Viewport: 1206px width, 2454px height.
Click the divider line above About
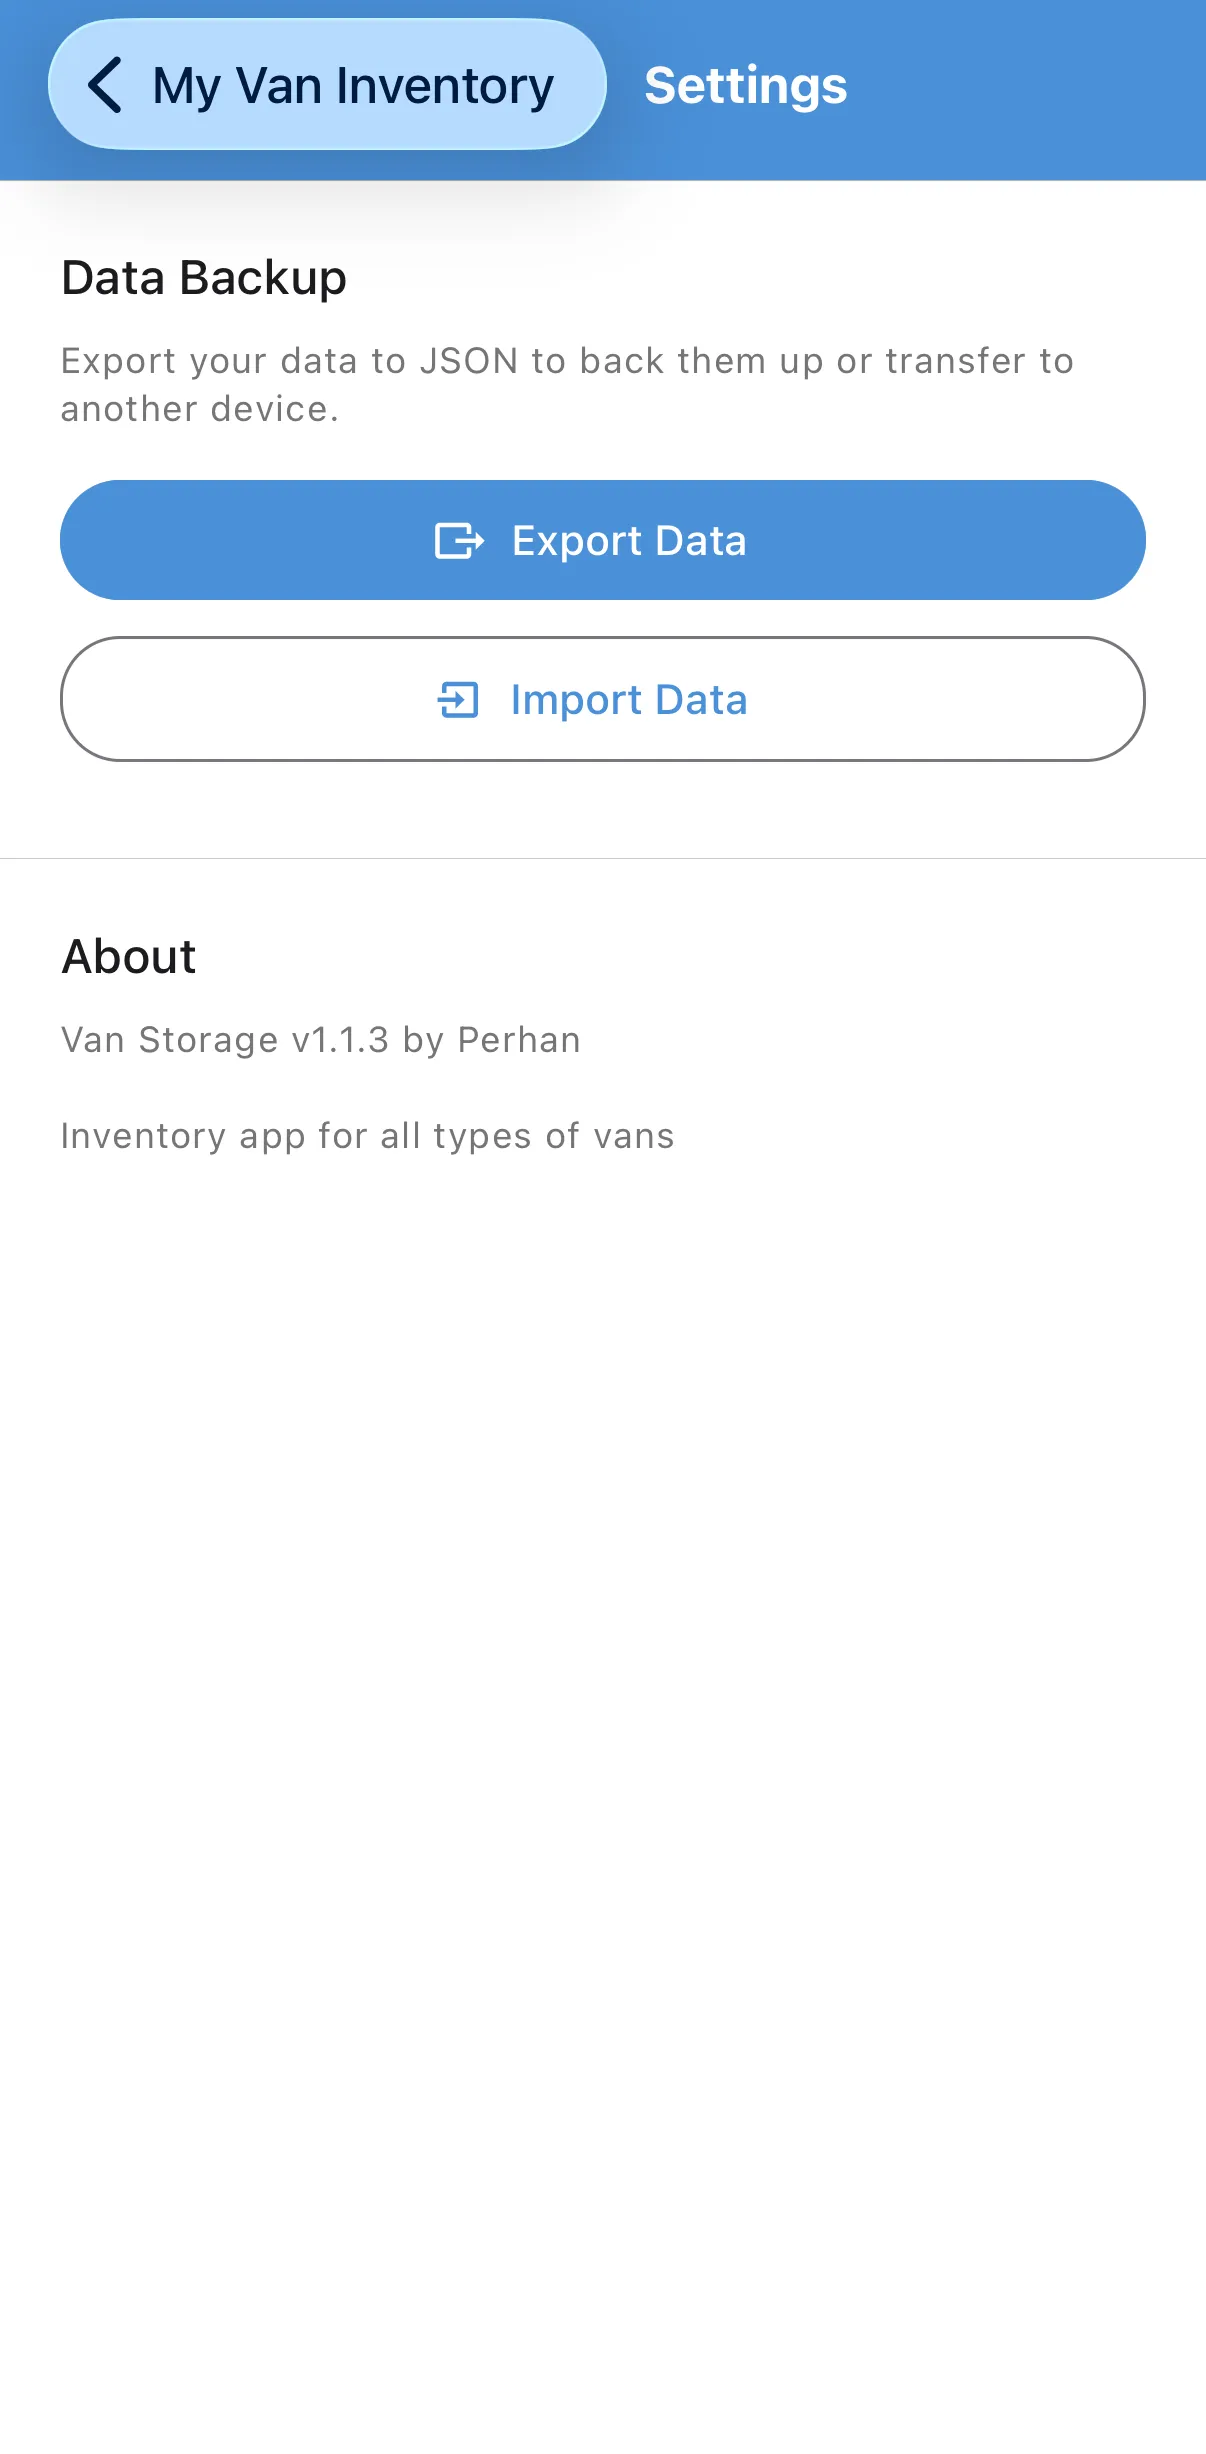603,858
